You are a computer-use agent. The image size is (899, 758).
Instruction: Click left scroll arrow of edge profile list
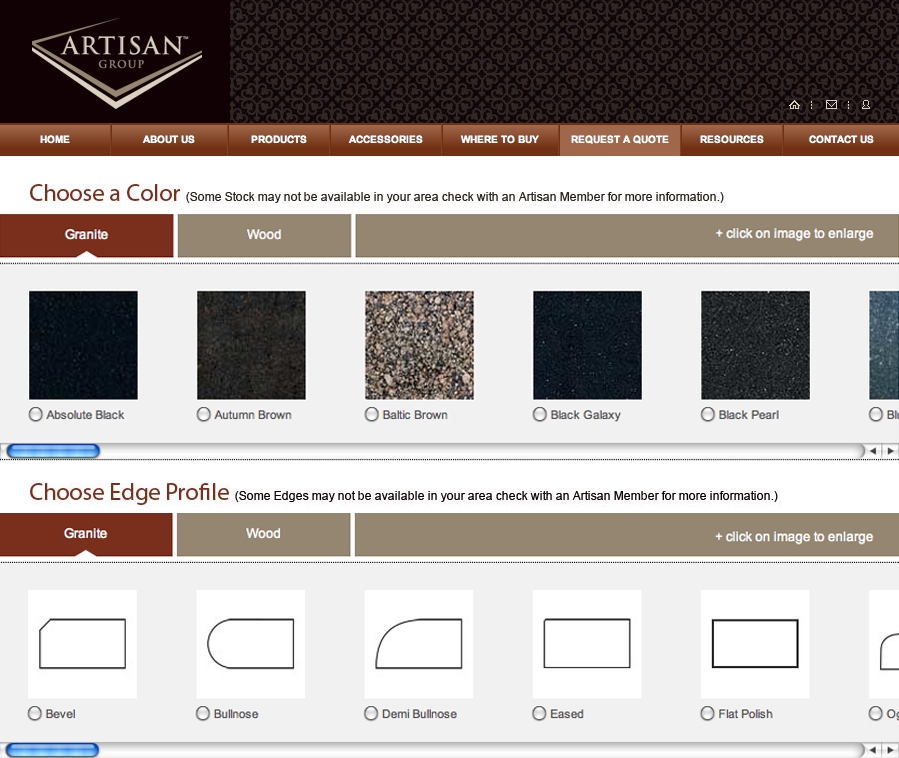873,750
